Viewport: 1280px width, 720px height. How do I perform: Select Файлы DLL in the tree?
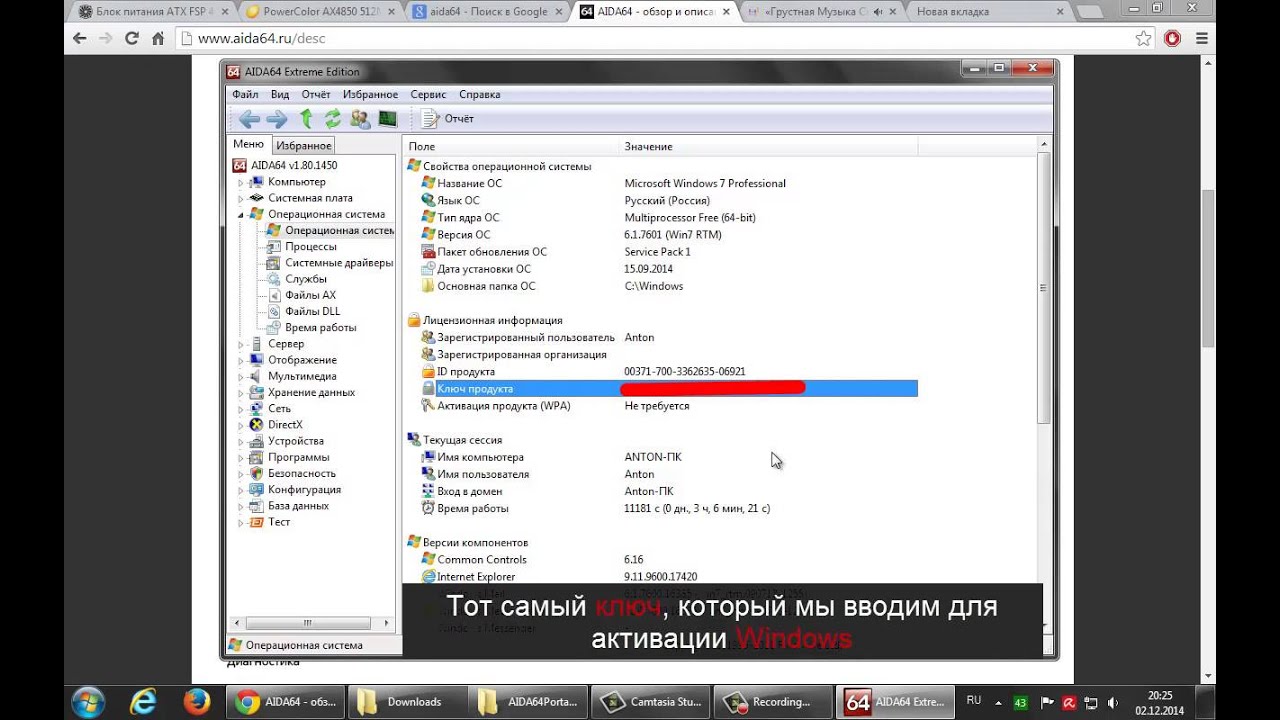(312, 311)
